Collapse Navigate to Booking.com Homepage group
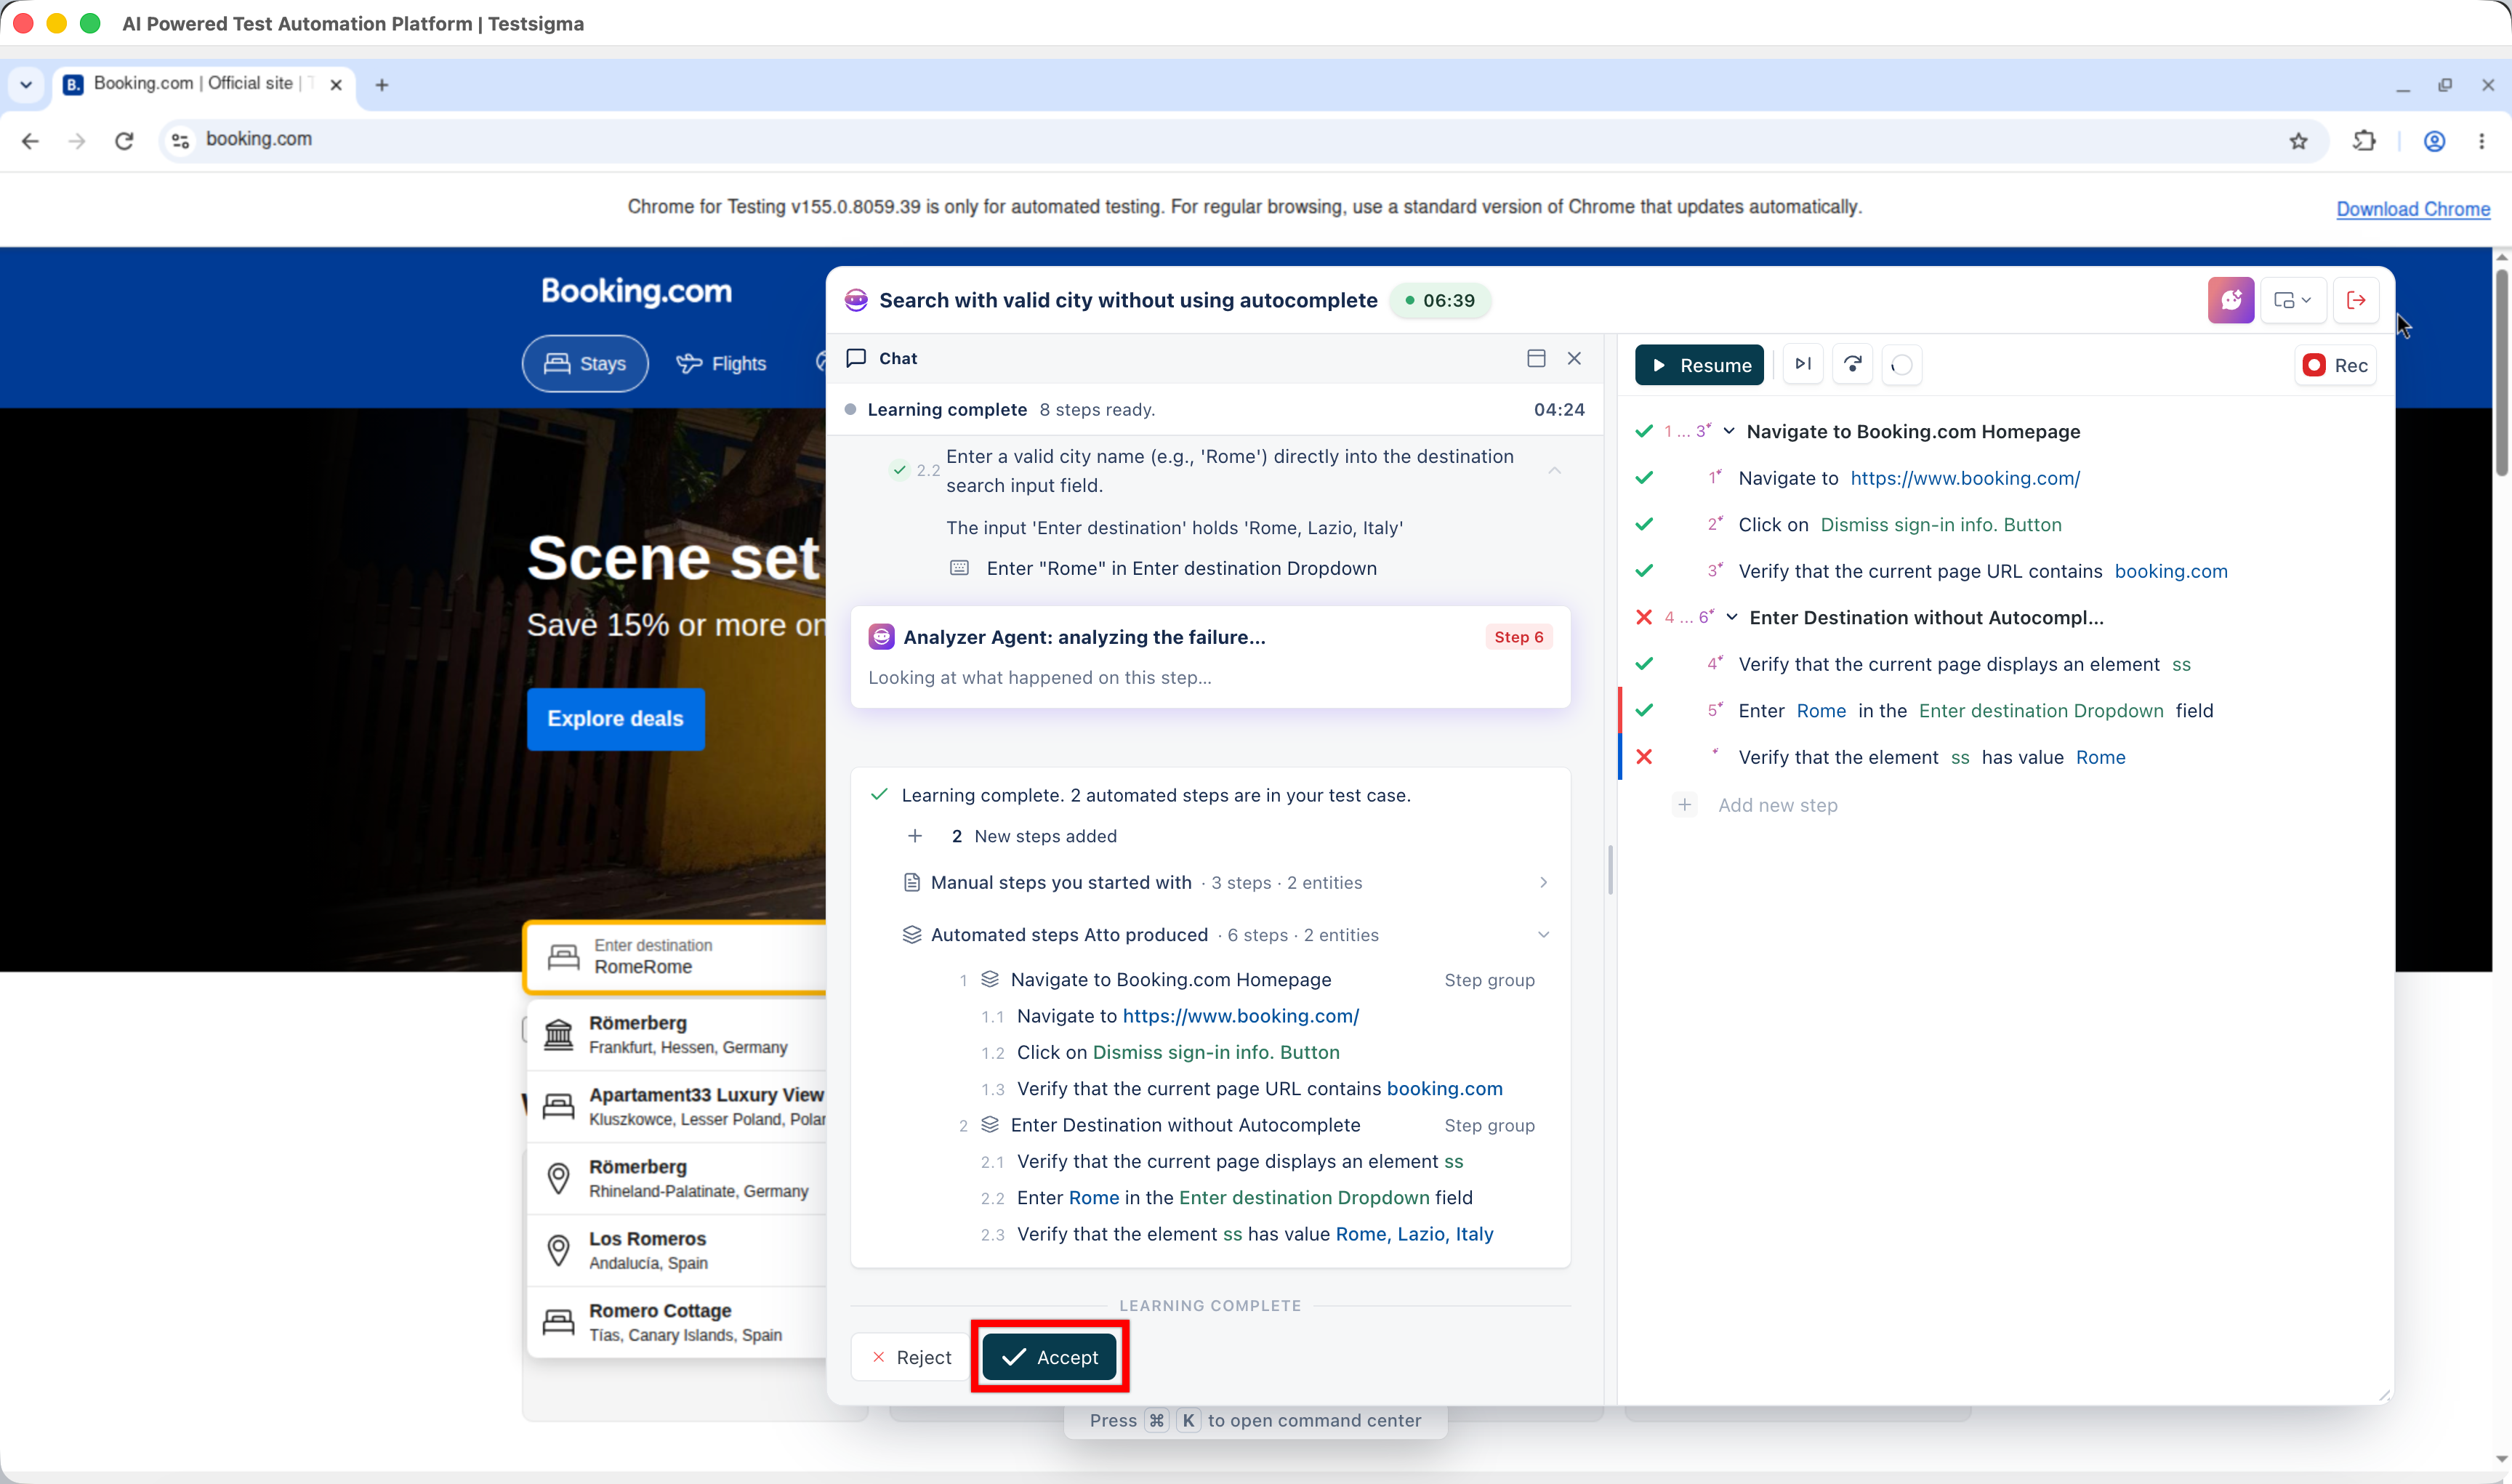The height and width of the screenshot is (1484, 2512). (1728, 431)
